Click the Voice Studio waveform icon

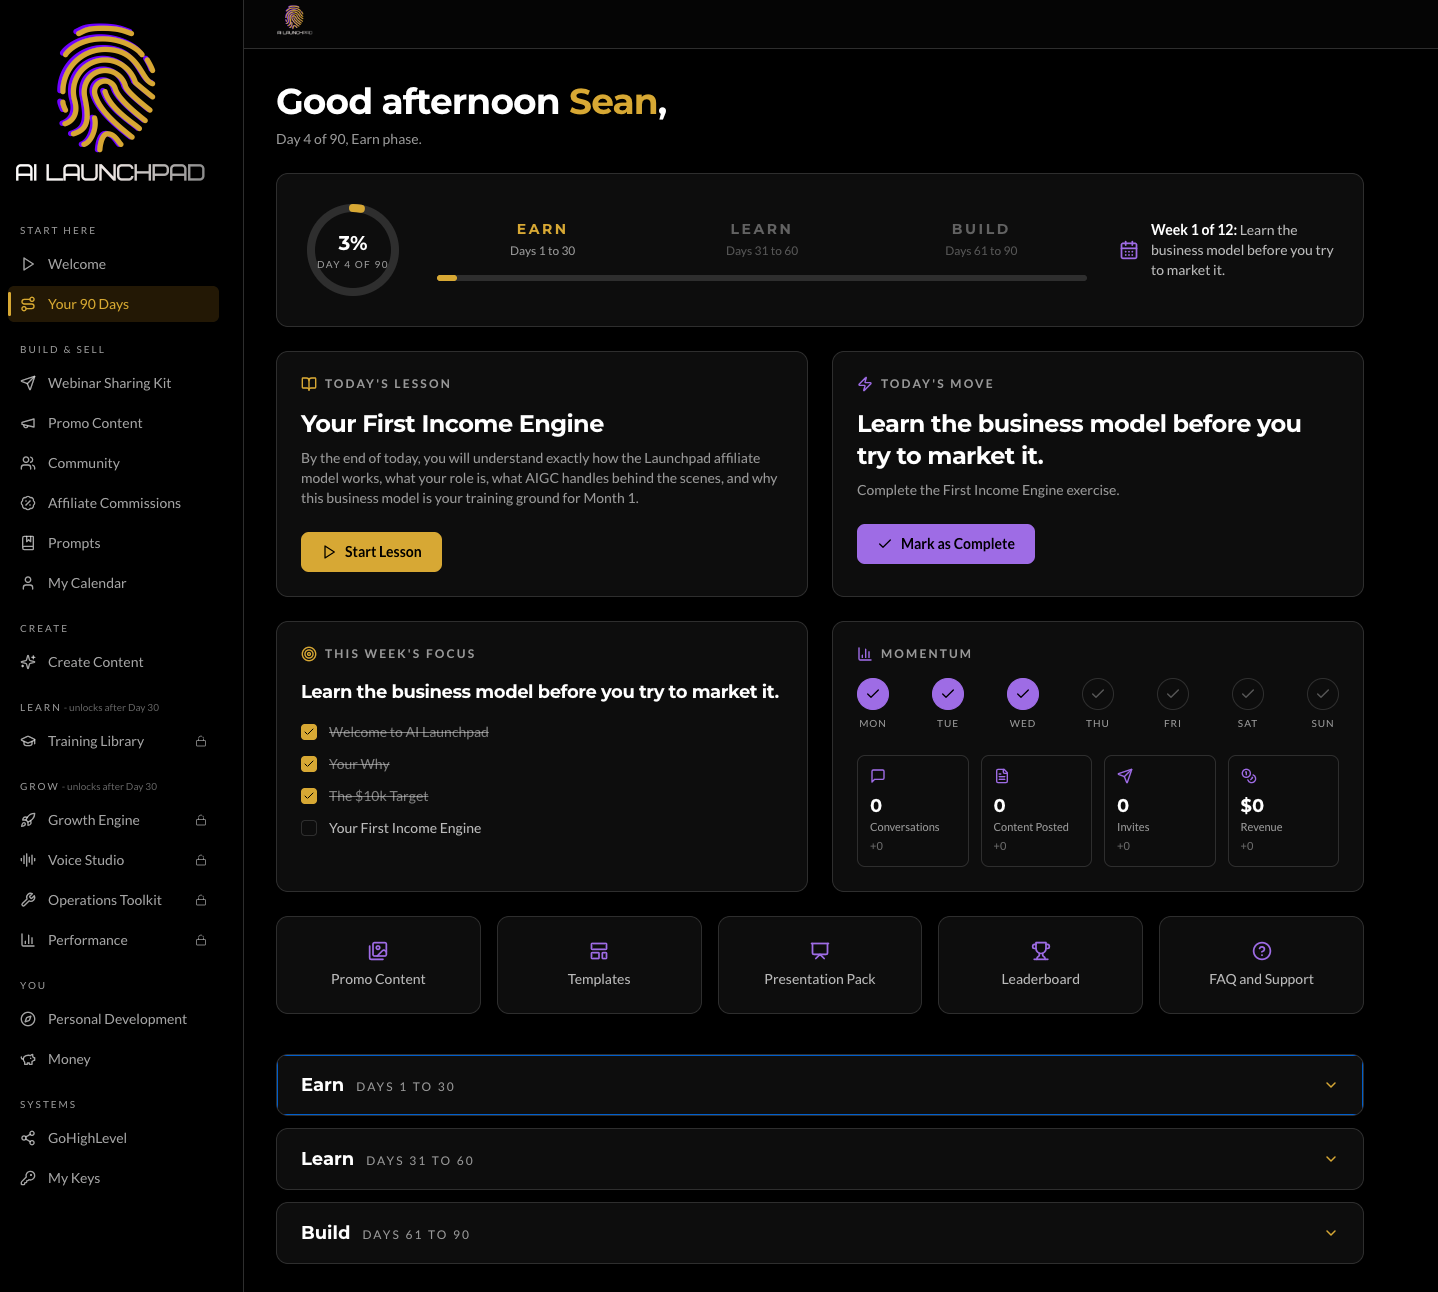click(28, 860)
